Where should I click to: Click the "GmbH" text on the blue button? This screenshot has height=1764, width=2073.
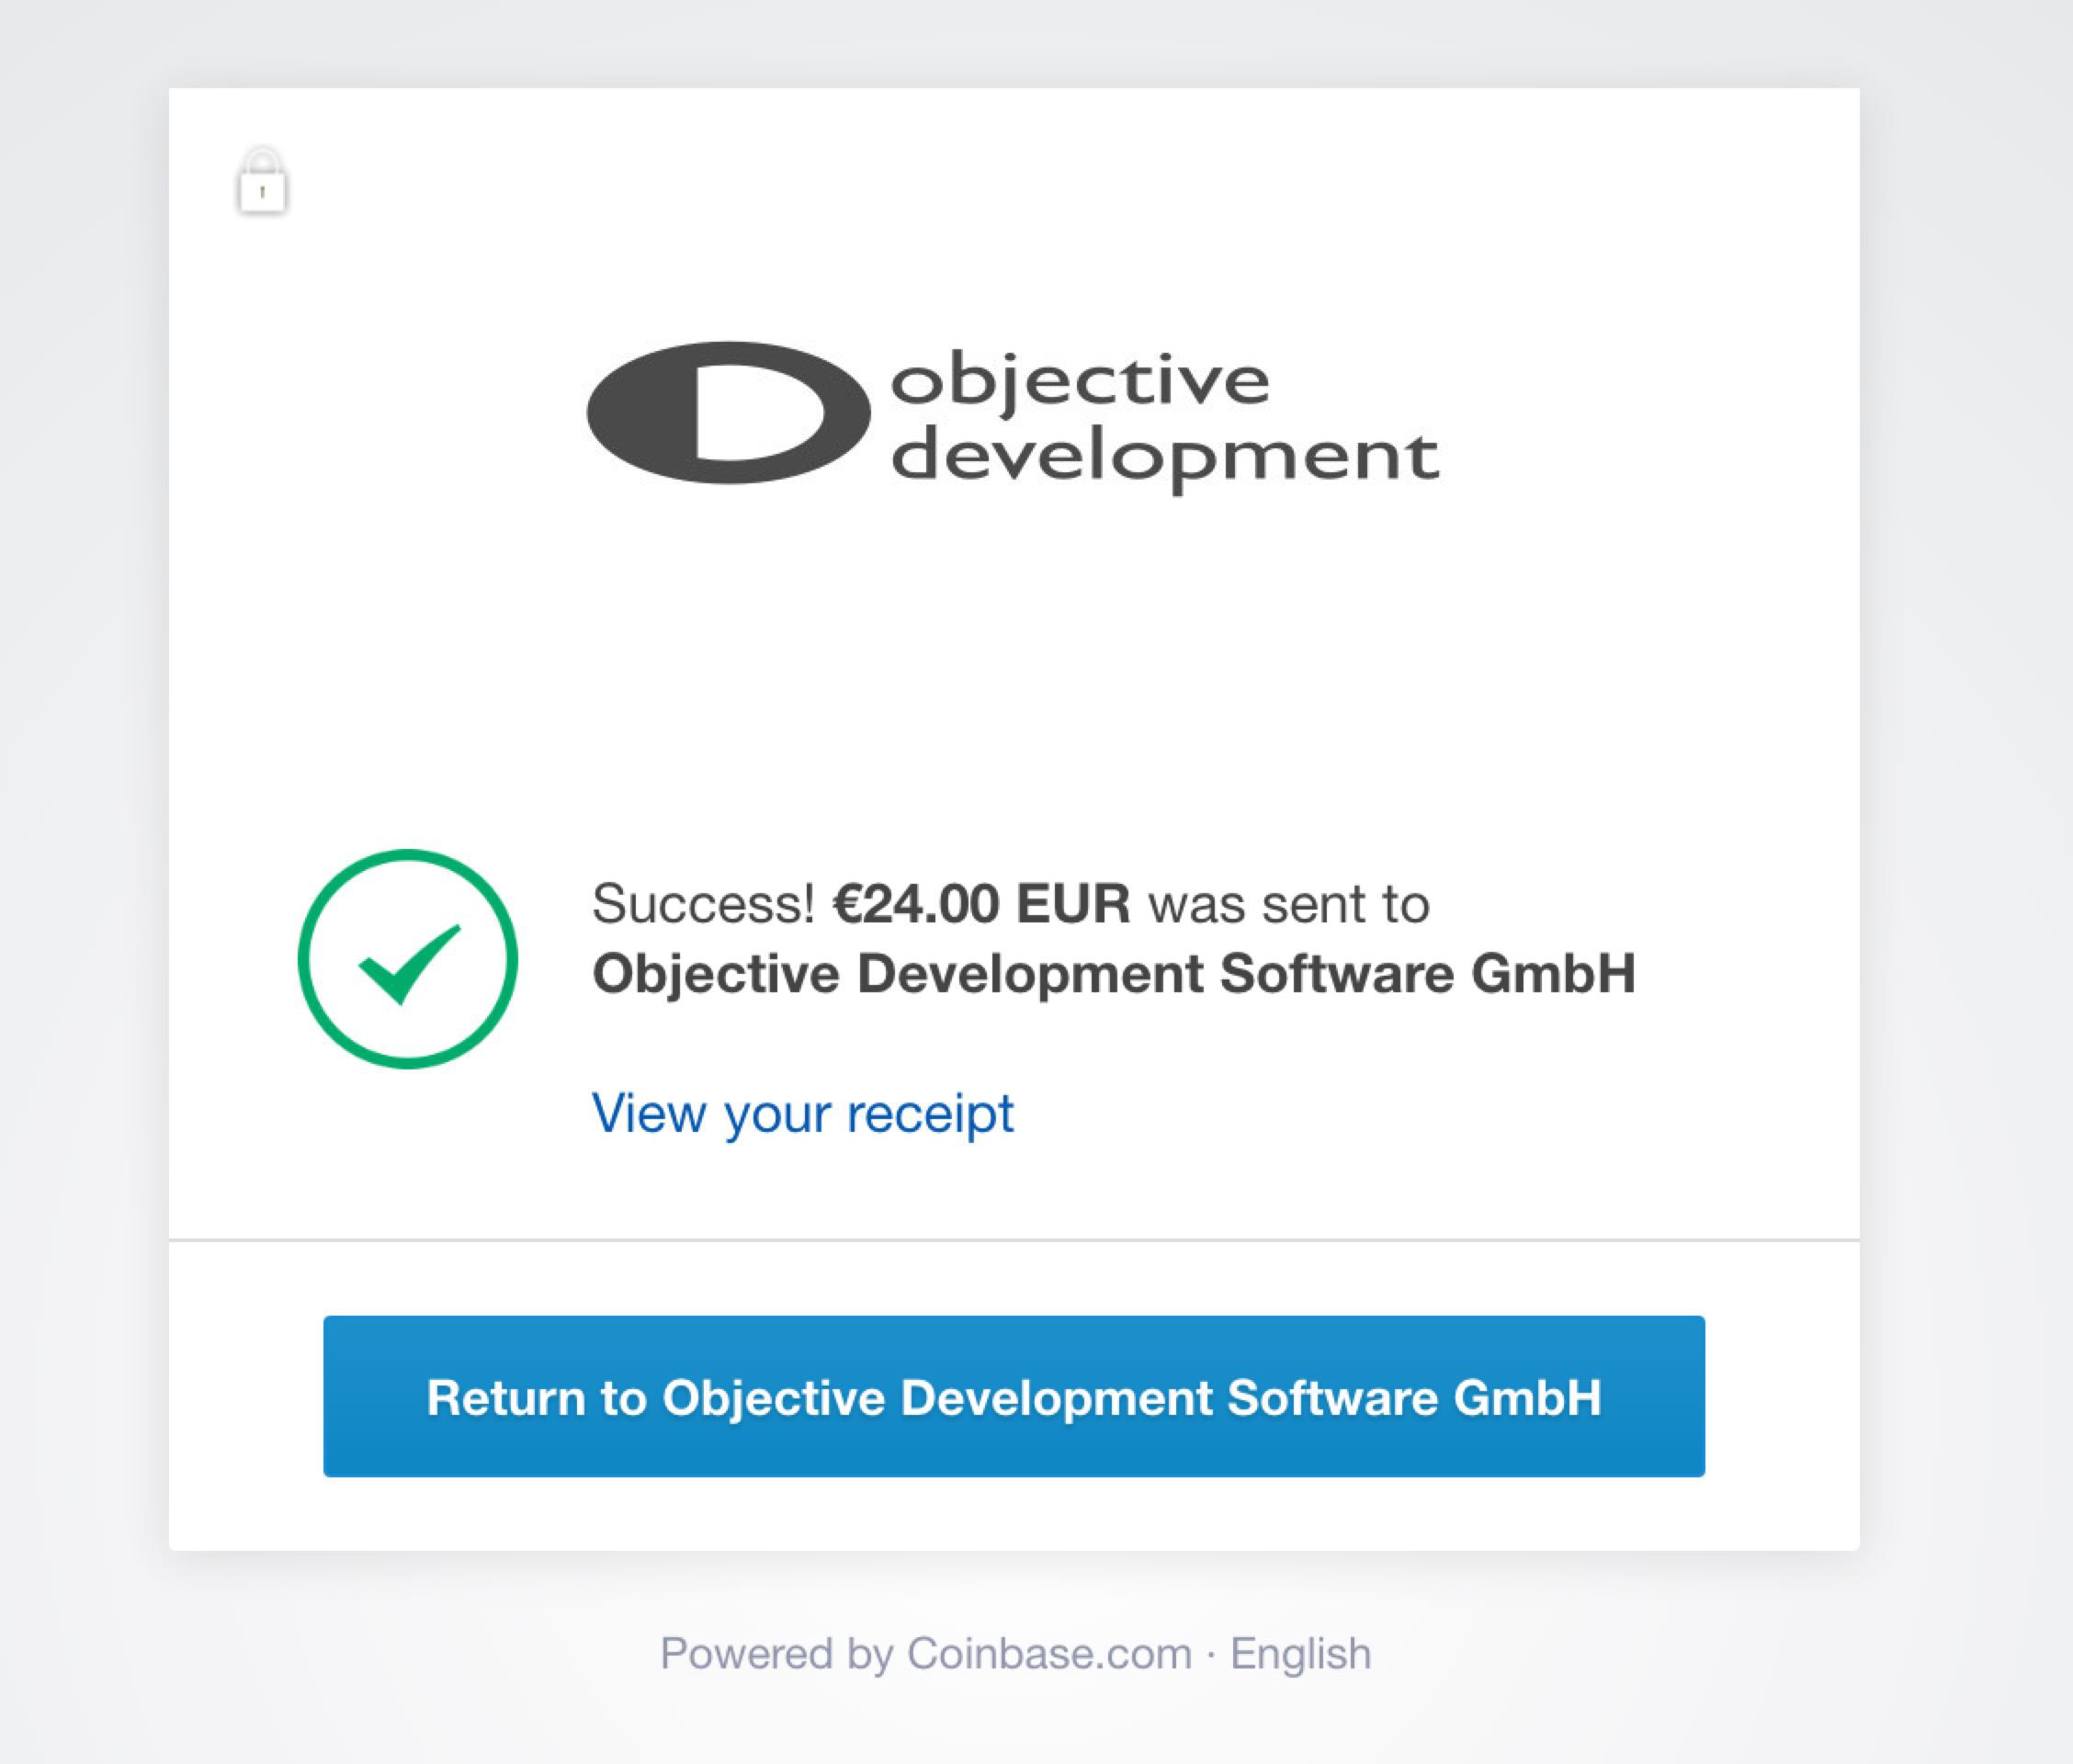[1527, 1397]
